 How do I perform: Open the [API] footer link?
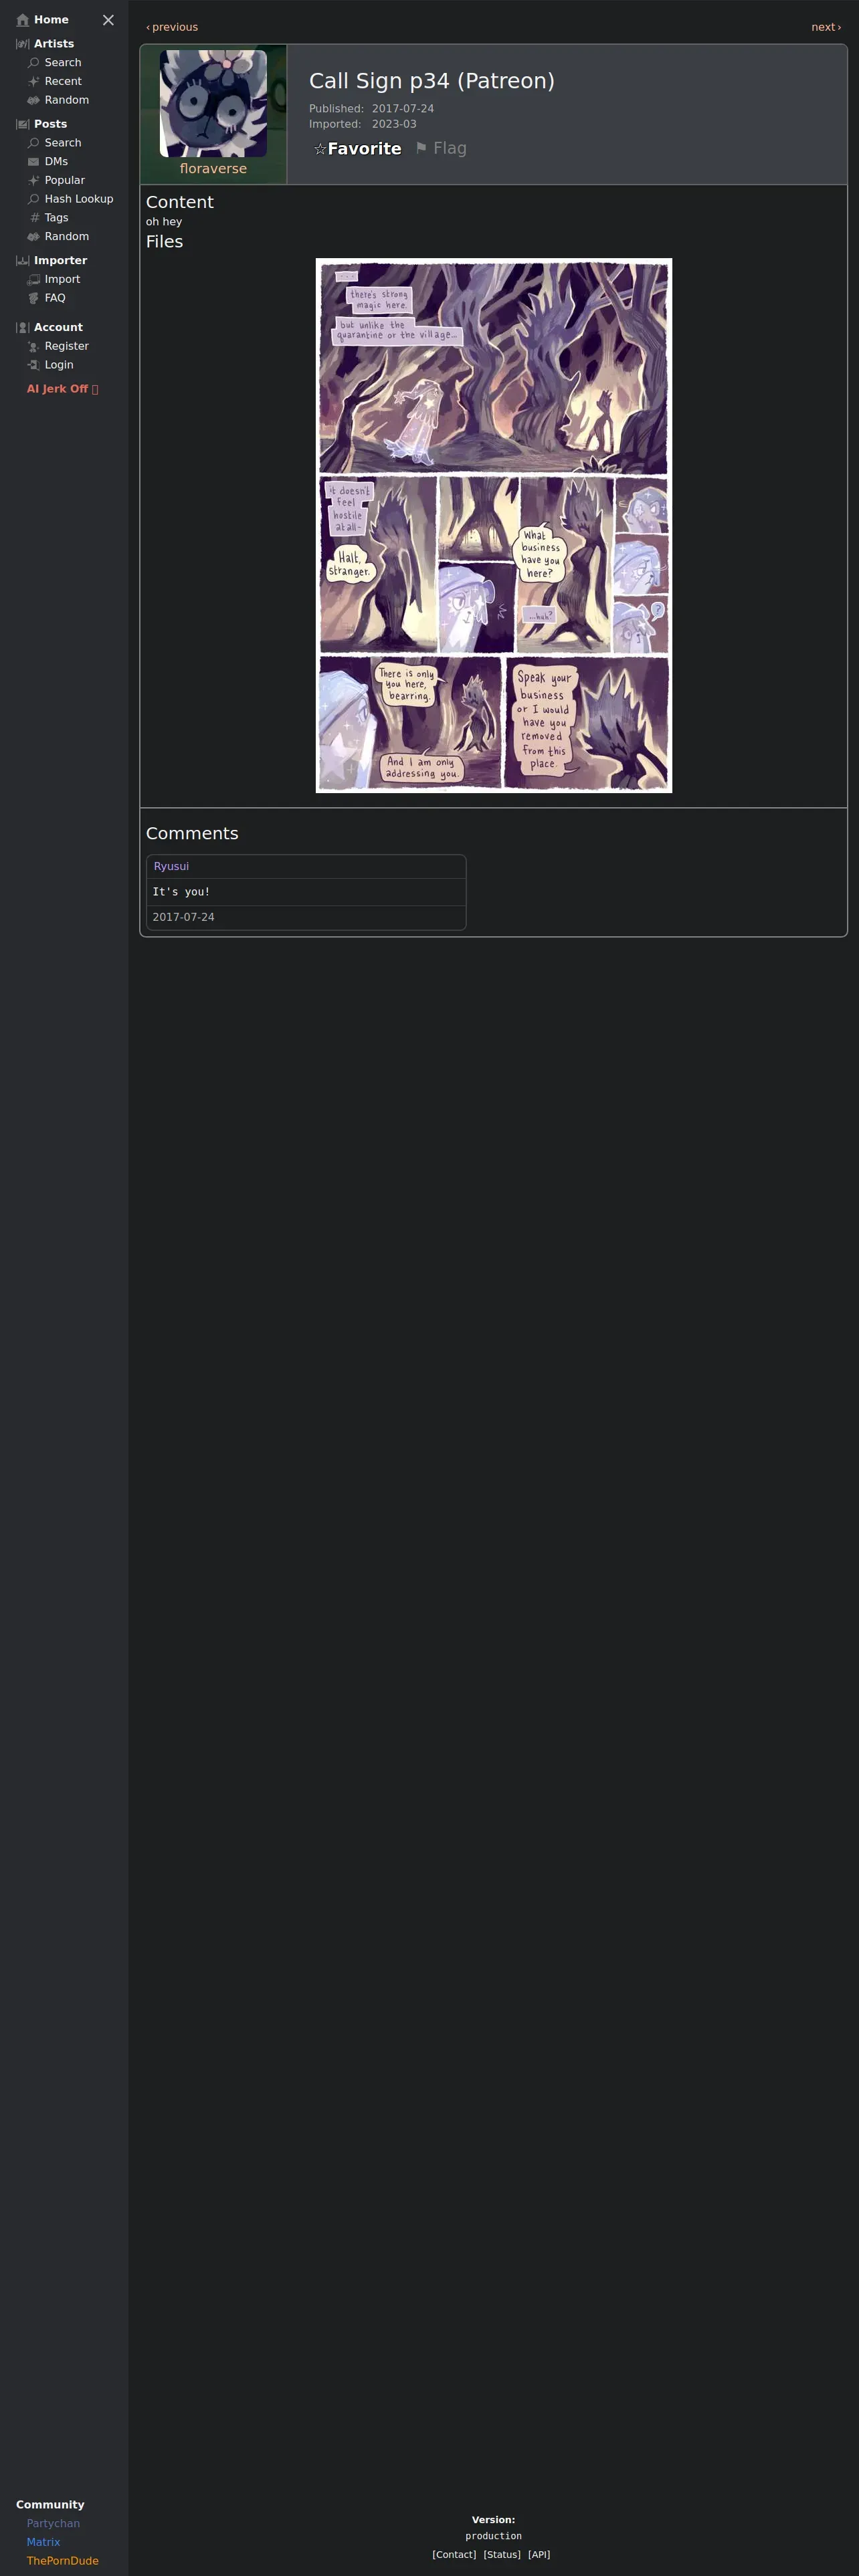coord(539,2555)
